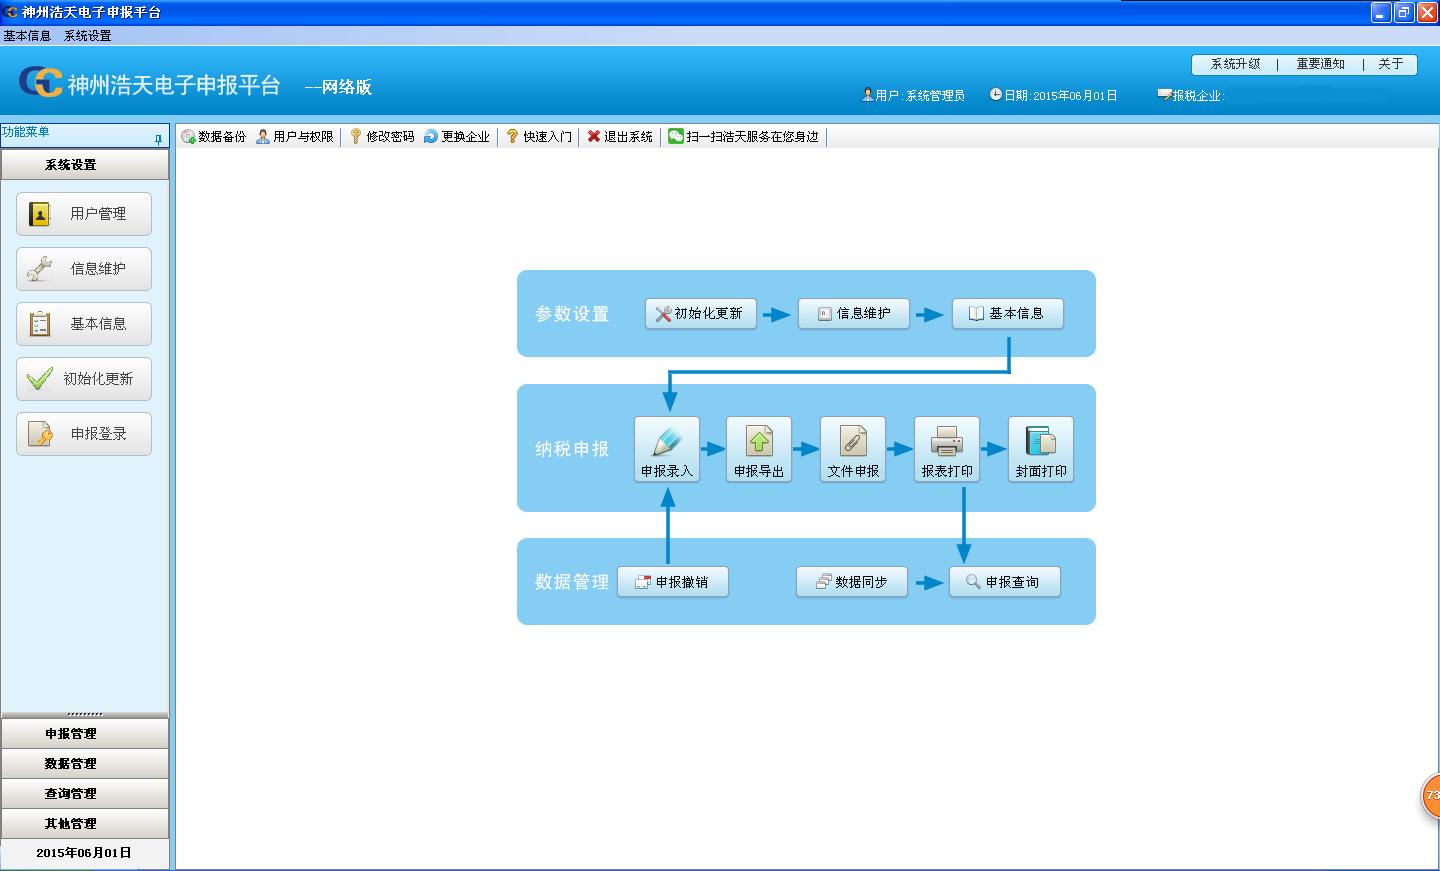Open the 基本信息 menu in menu bar
This screenshot has height=871, width=1440.
coord(27,35)
